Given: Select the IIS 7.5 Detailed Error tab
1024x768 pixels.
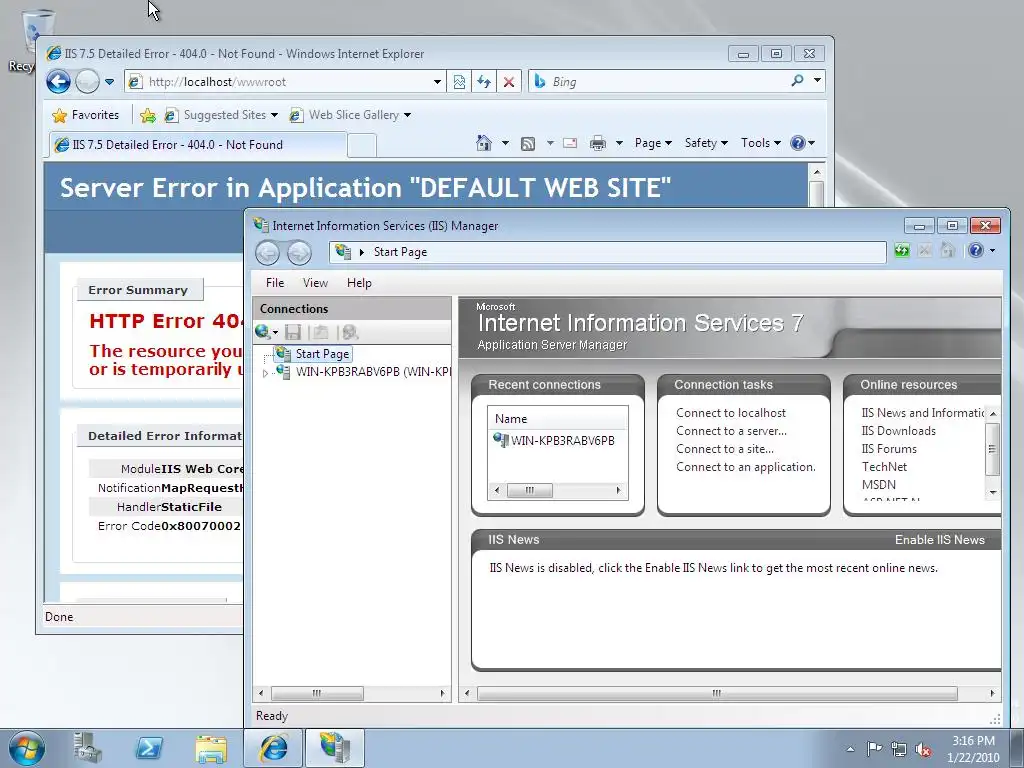Looking at the screenshot, I should [198, 145].
